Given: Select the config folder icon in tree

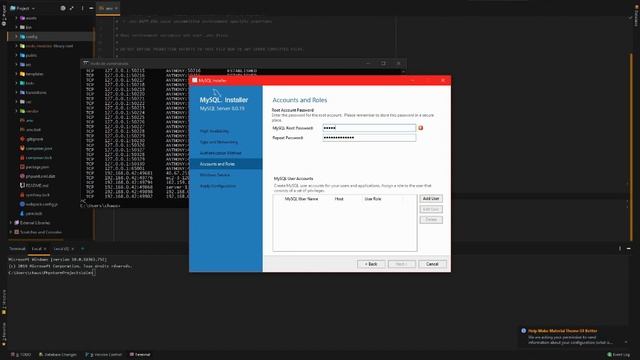Looking at the screenshot, I should point(22,36).
